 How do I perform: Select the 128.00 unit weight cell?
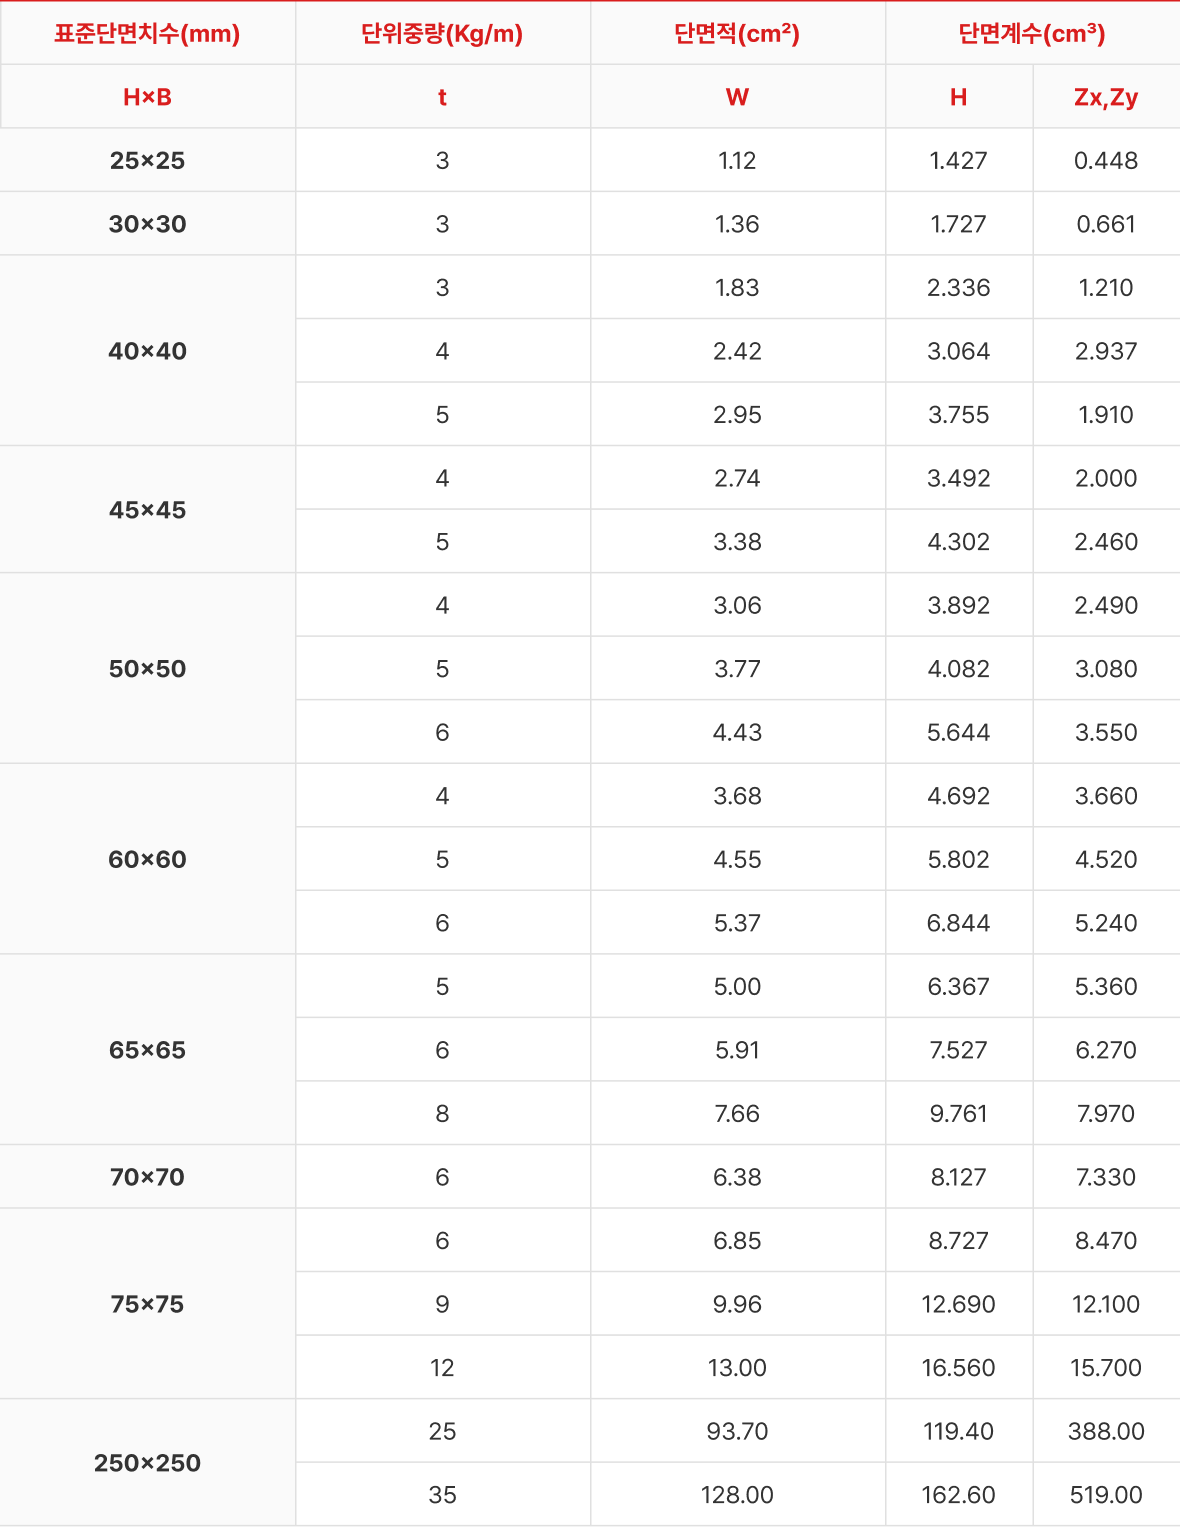click(737, 1495)
